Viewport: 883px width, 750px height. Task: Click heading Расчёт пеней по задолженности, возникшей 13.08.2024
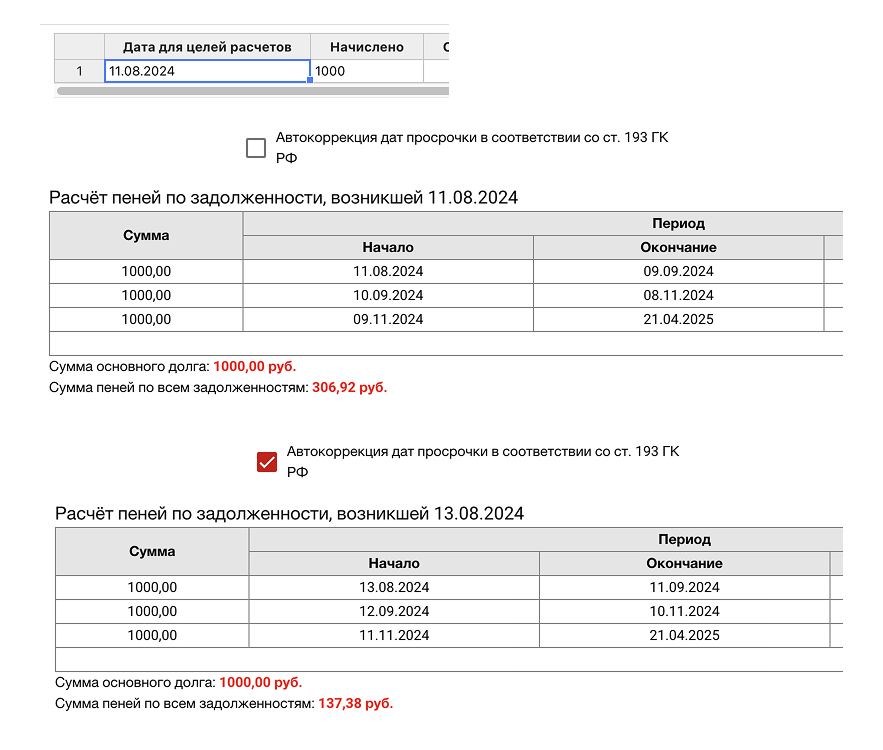[x=289, y=514]
